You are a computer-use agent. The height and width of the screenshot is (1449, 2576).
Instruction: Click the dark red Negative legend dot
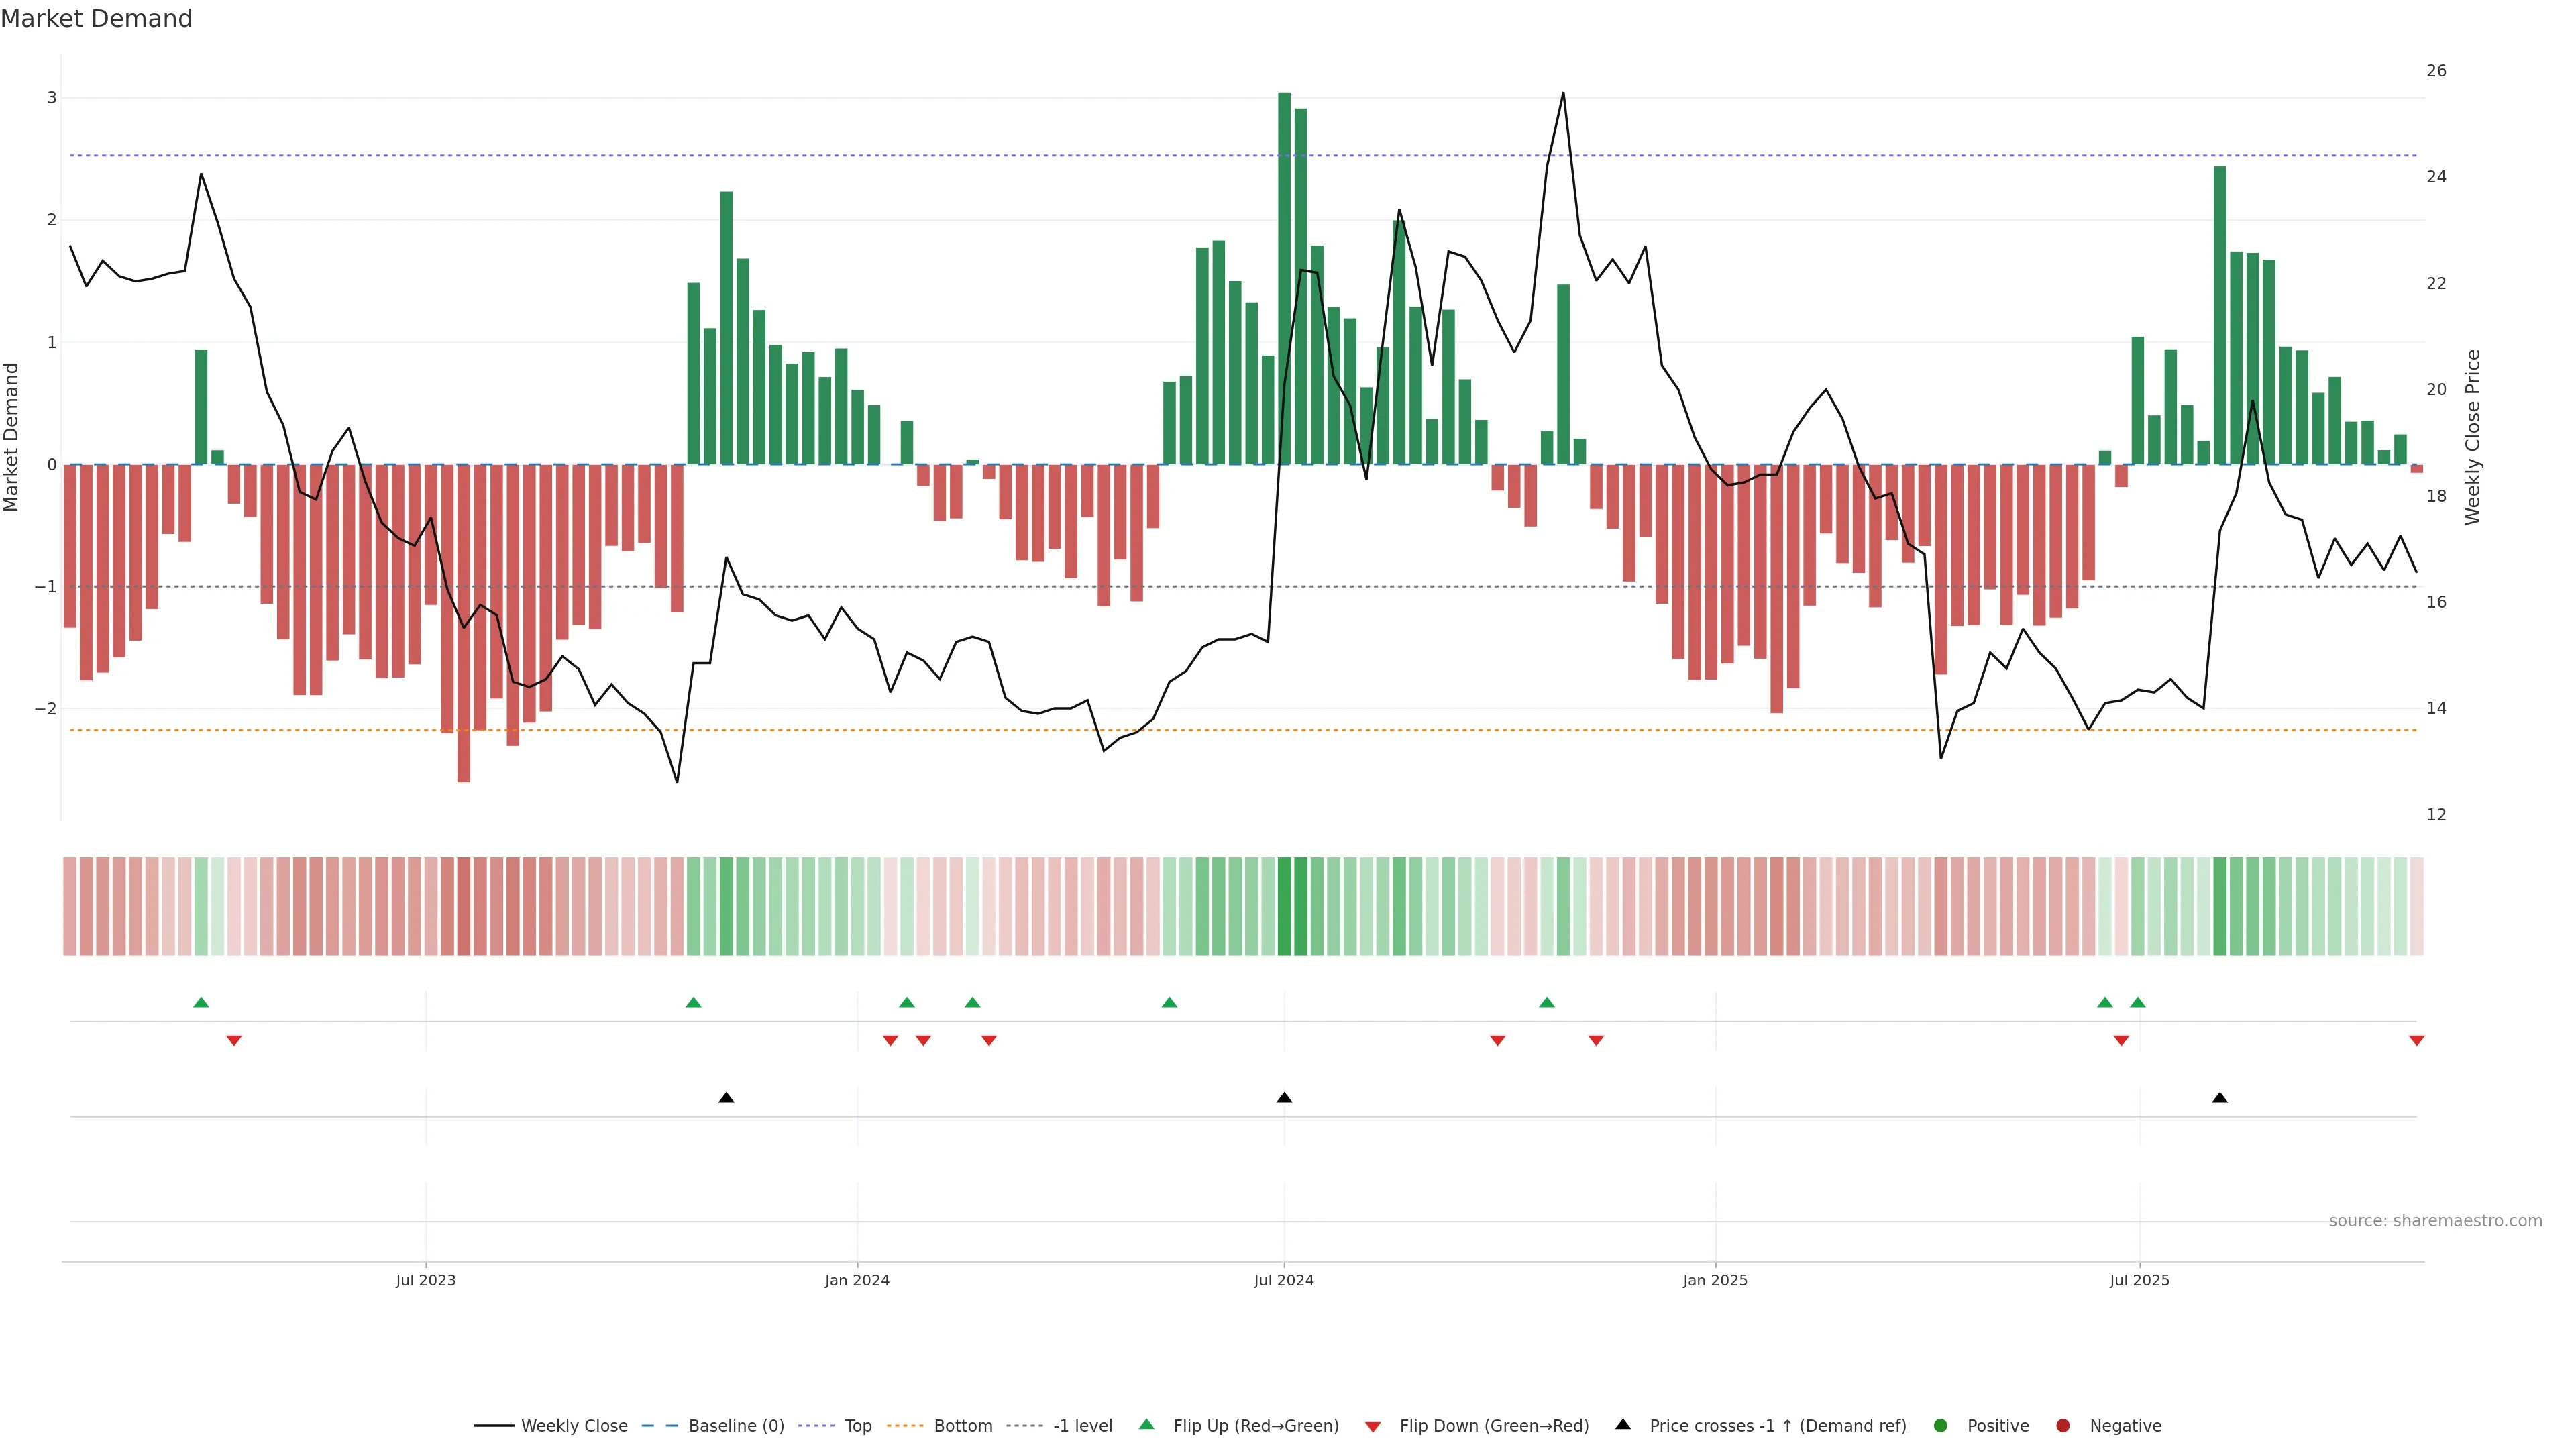tap(2063, 1425)
